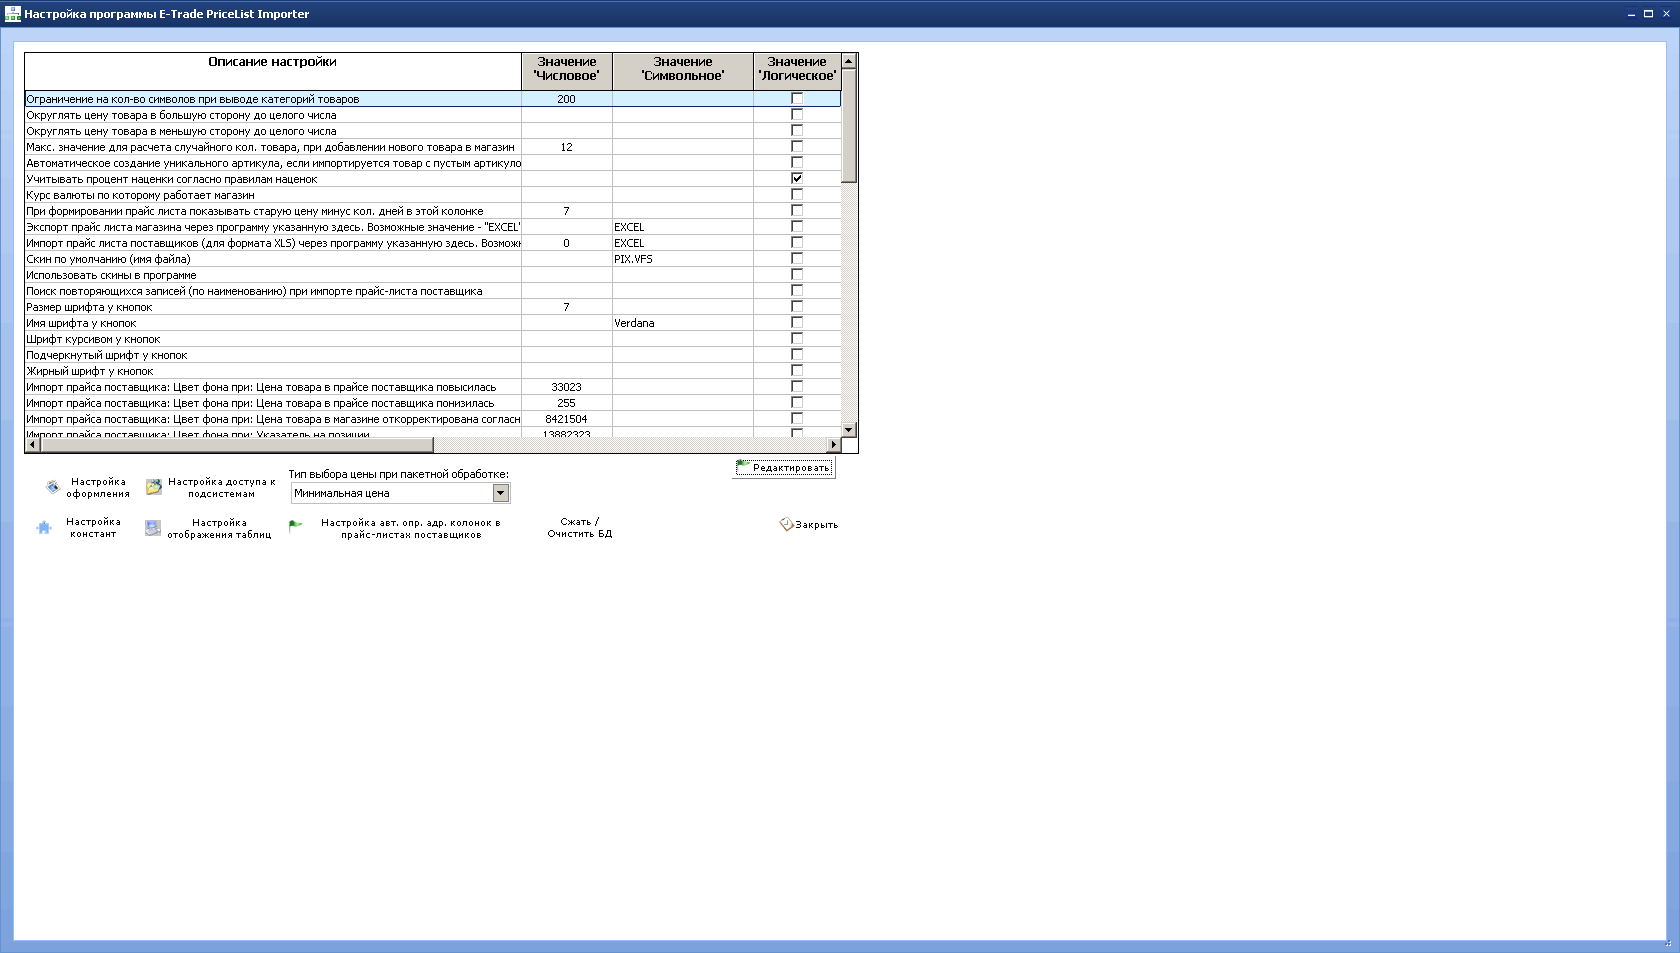Click column header 'Значение Числовое'

(567, 72)
